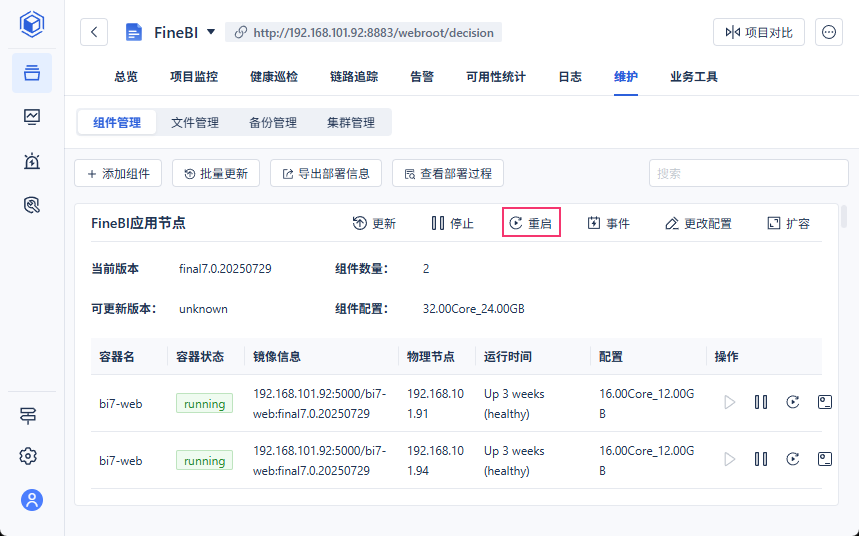Click running status on 192.168.101.94 row
Viewport: 859px width, 536px height.
coord(204,460)
